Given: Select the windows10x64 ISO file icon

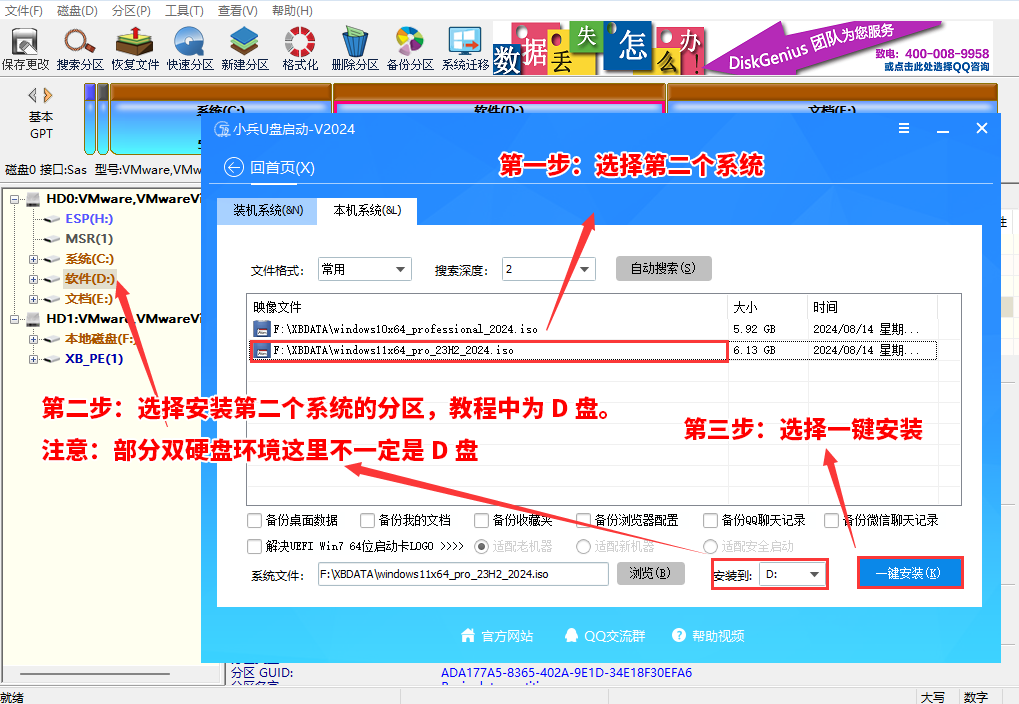Looking at the screenshot, I should click(261, 329).
